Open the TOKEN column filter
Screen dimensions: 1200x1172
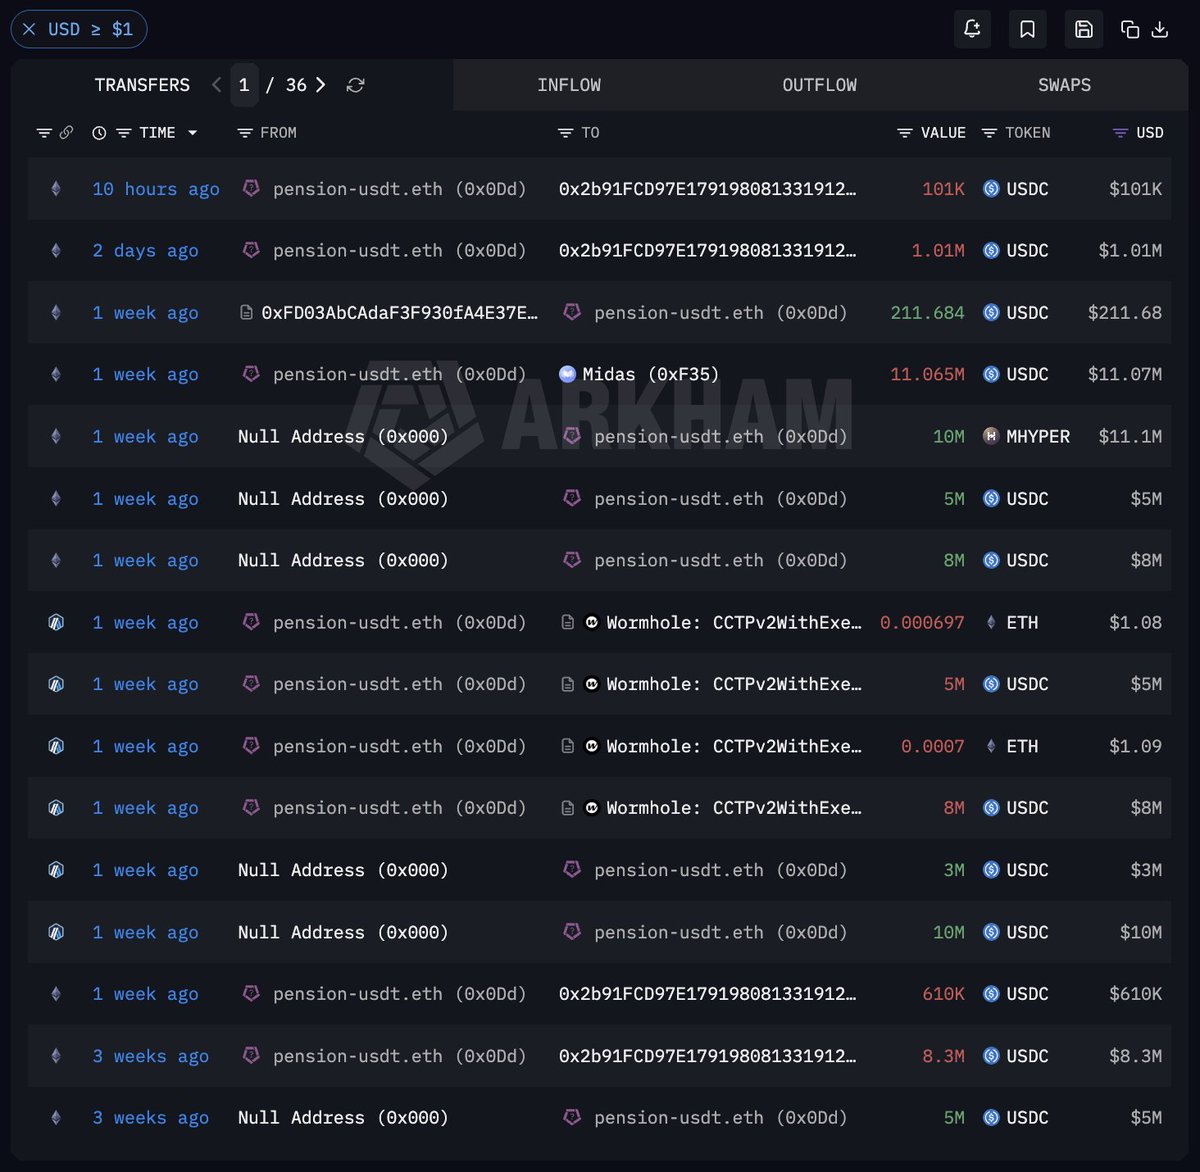989,133
